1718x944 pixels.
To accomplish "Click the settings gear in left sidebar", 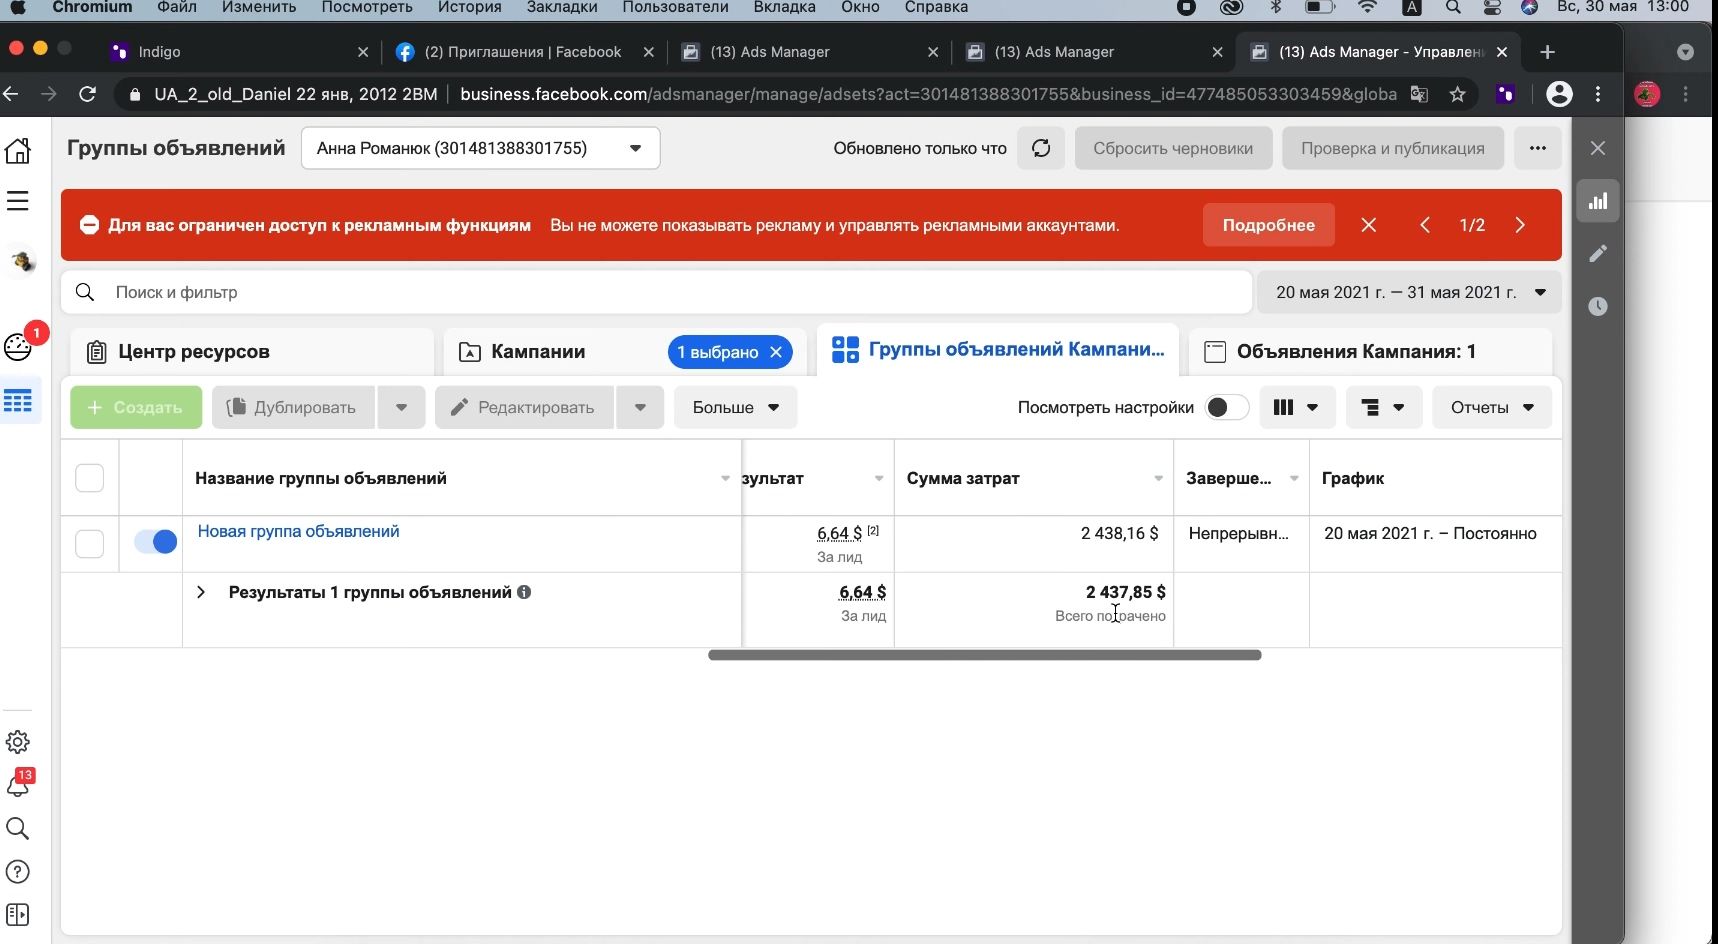I will coord(18,742).
